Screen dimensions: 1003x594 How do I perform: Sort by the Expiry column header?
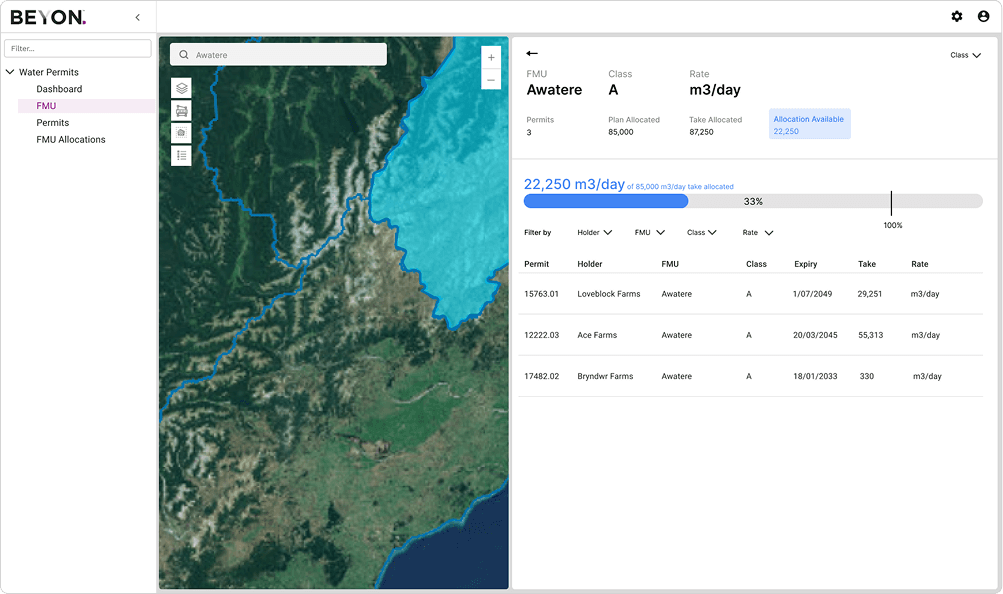point(806,264)
